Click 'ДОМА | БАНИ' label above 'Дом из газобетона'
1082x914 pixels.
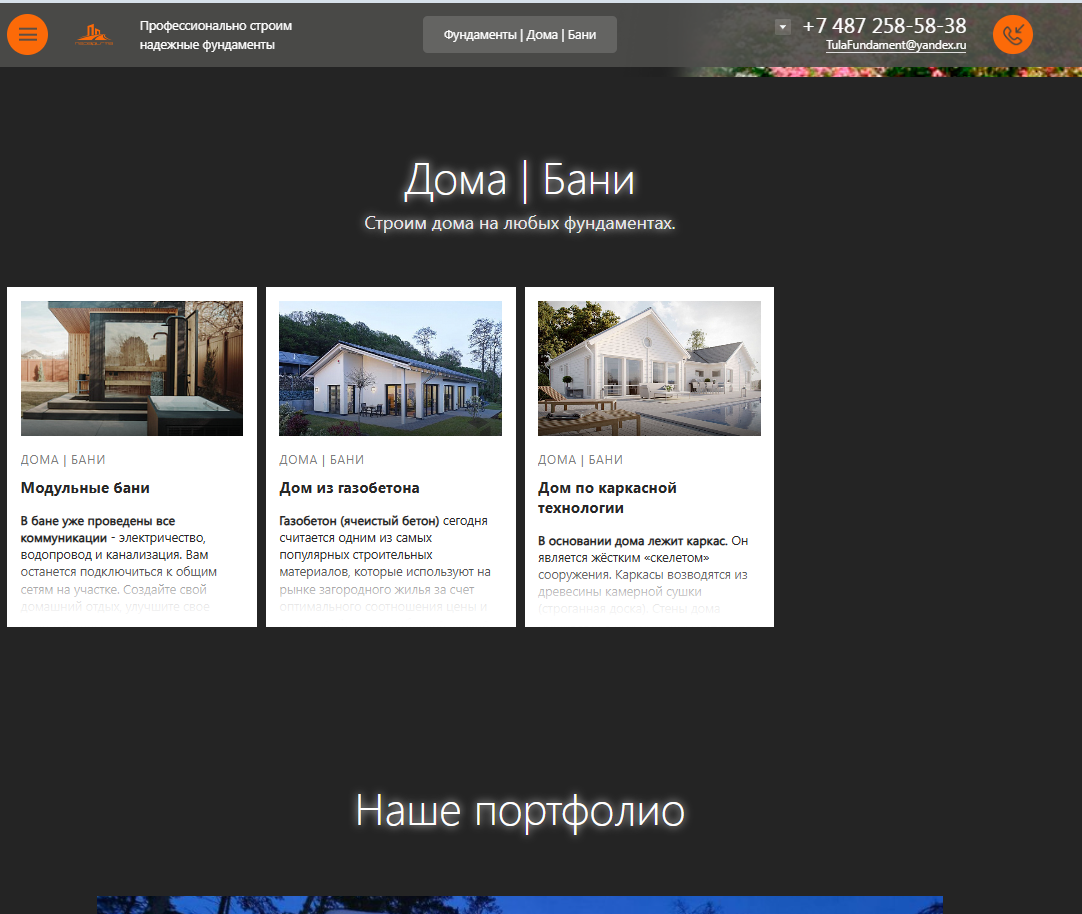[321, 460]
